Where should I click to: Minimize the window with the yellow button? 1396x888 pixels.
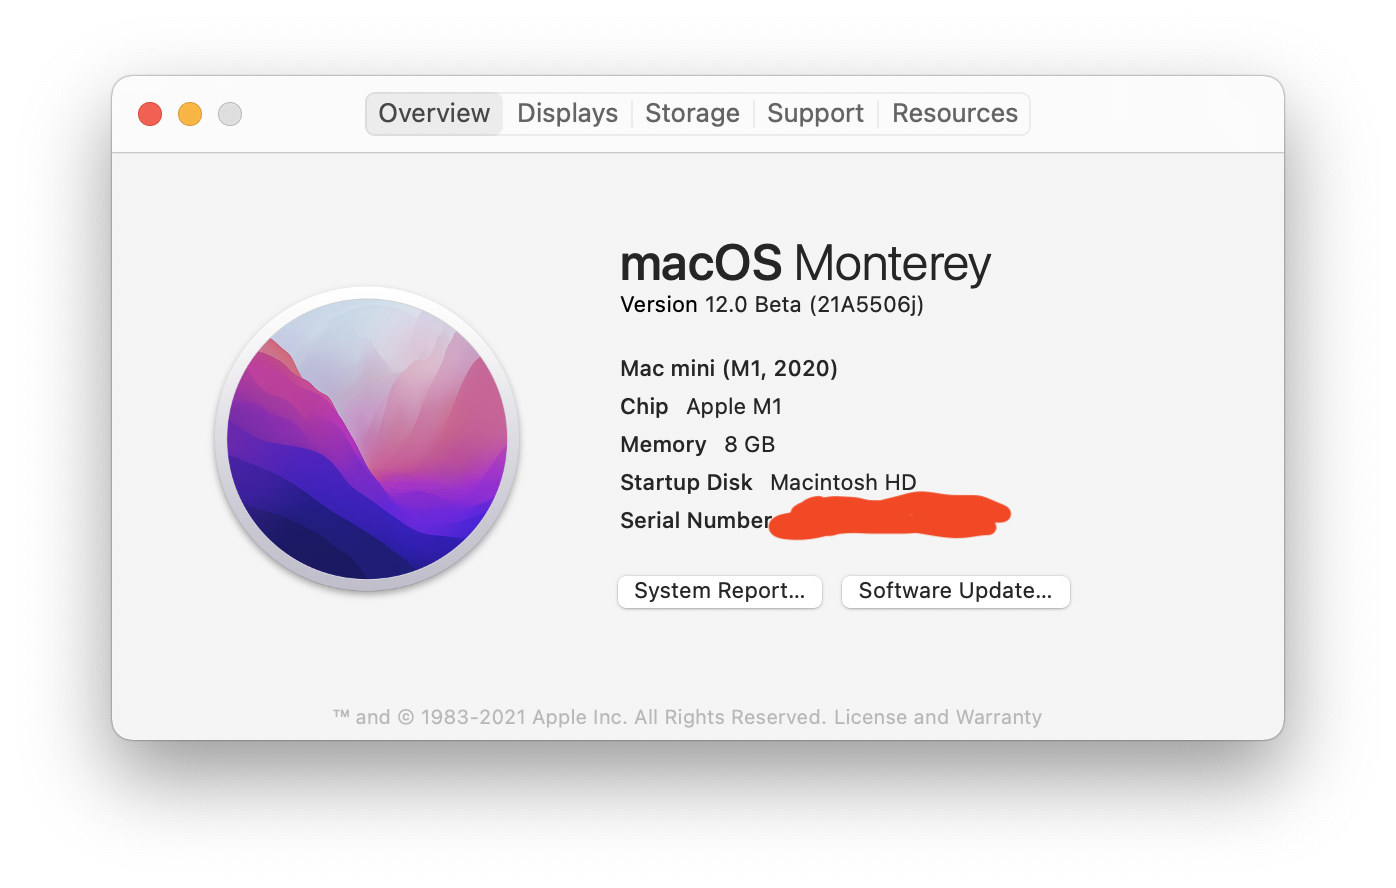click(190, 114)
